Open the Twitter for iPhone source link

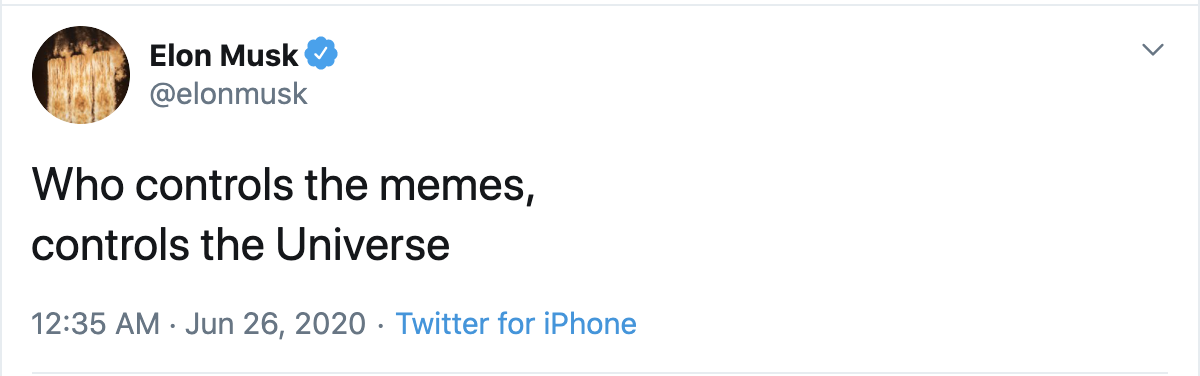click(x=516, y=324)
